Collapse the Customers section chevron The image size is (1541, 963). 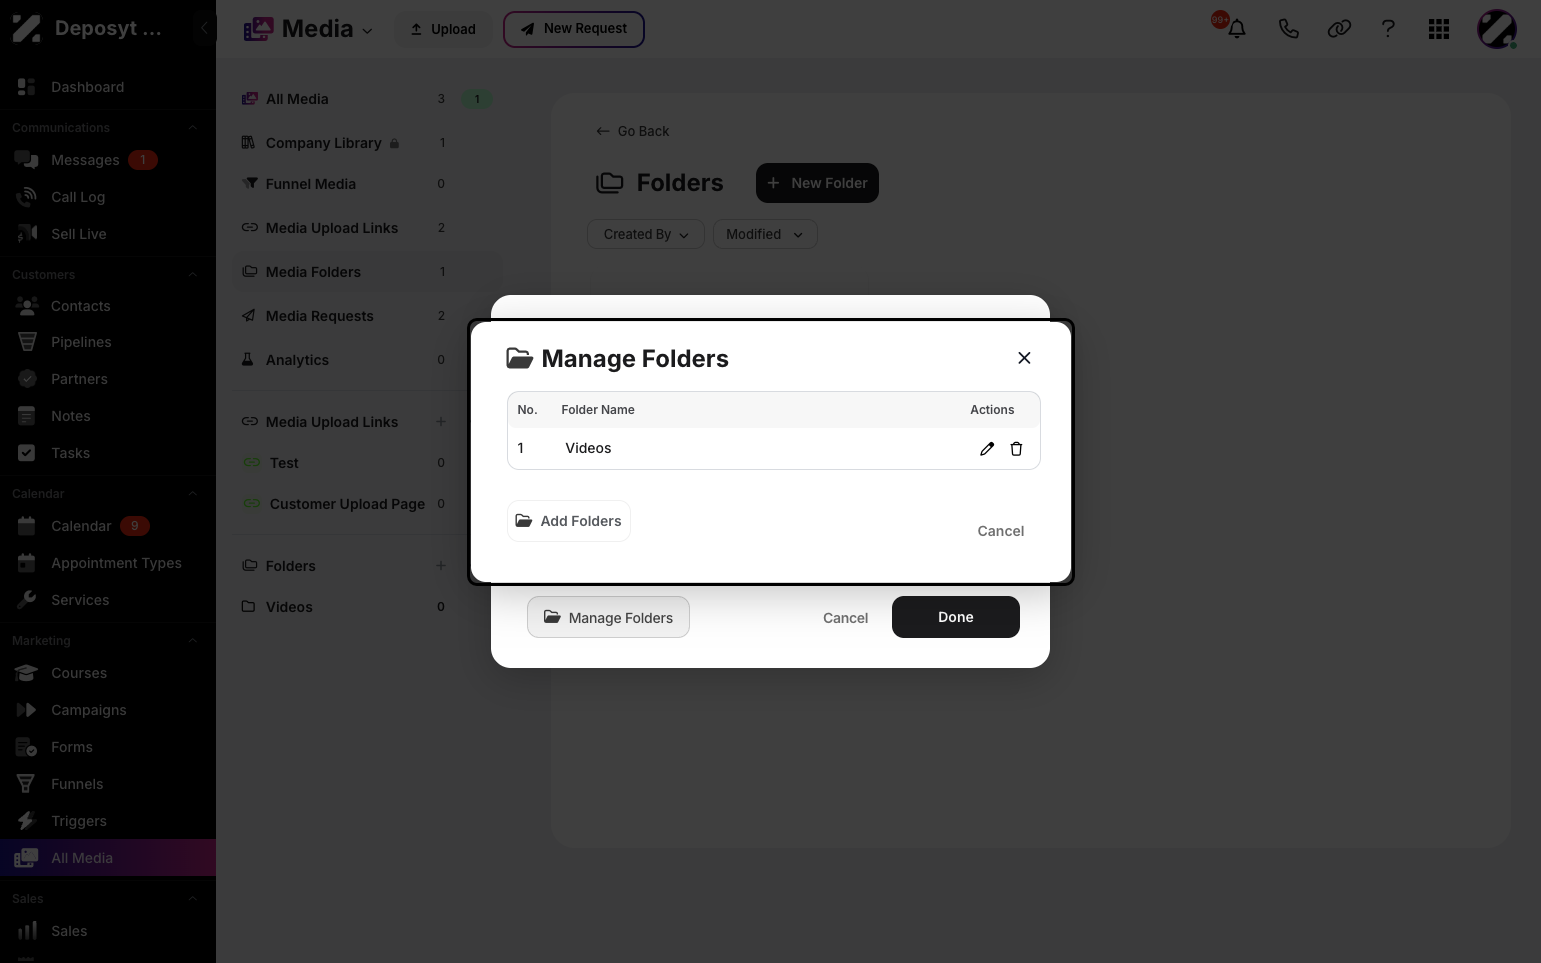coord(192,275)
